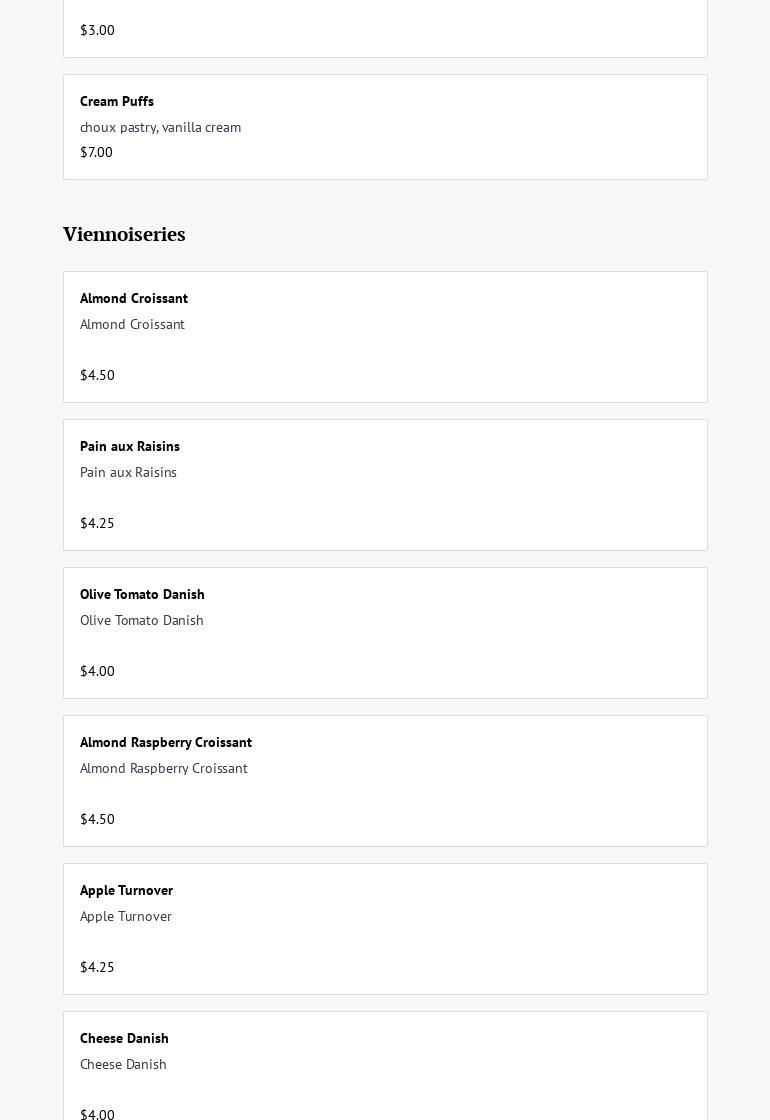The height and width of the screenshot is (1120, 770).
Task: Click the $4.50 price for Almond Raspberry Croissant
Action: pyautogui.click(x=97, y=819)
